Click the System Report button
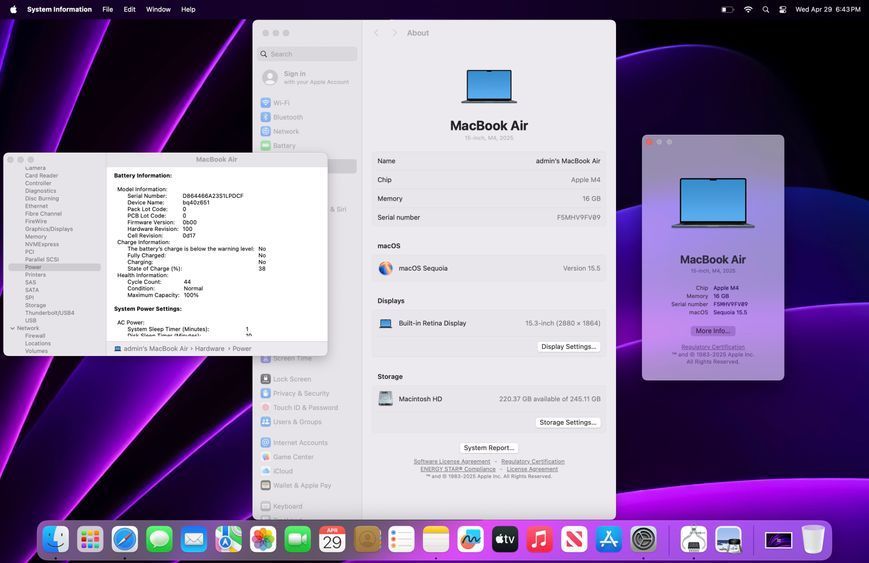Image resolution: width=869 pixels, height=563 pixels. pos(489,448)
